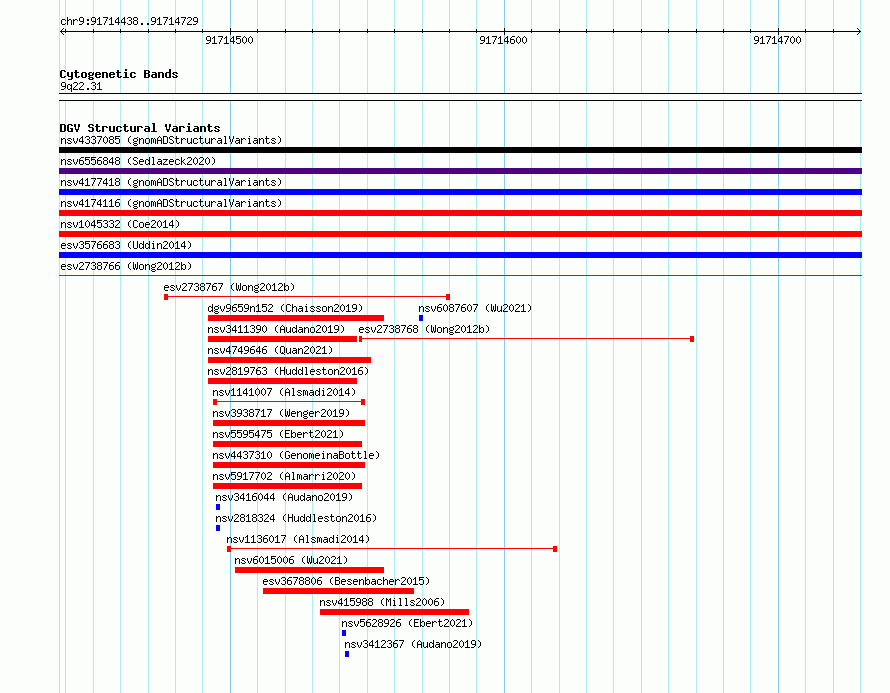The height and width of the screenshot is (693, 890).
Task: Click the nsv4177418 (gnomADStructuralVariants) label
Action: (x=171, y=182)
